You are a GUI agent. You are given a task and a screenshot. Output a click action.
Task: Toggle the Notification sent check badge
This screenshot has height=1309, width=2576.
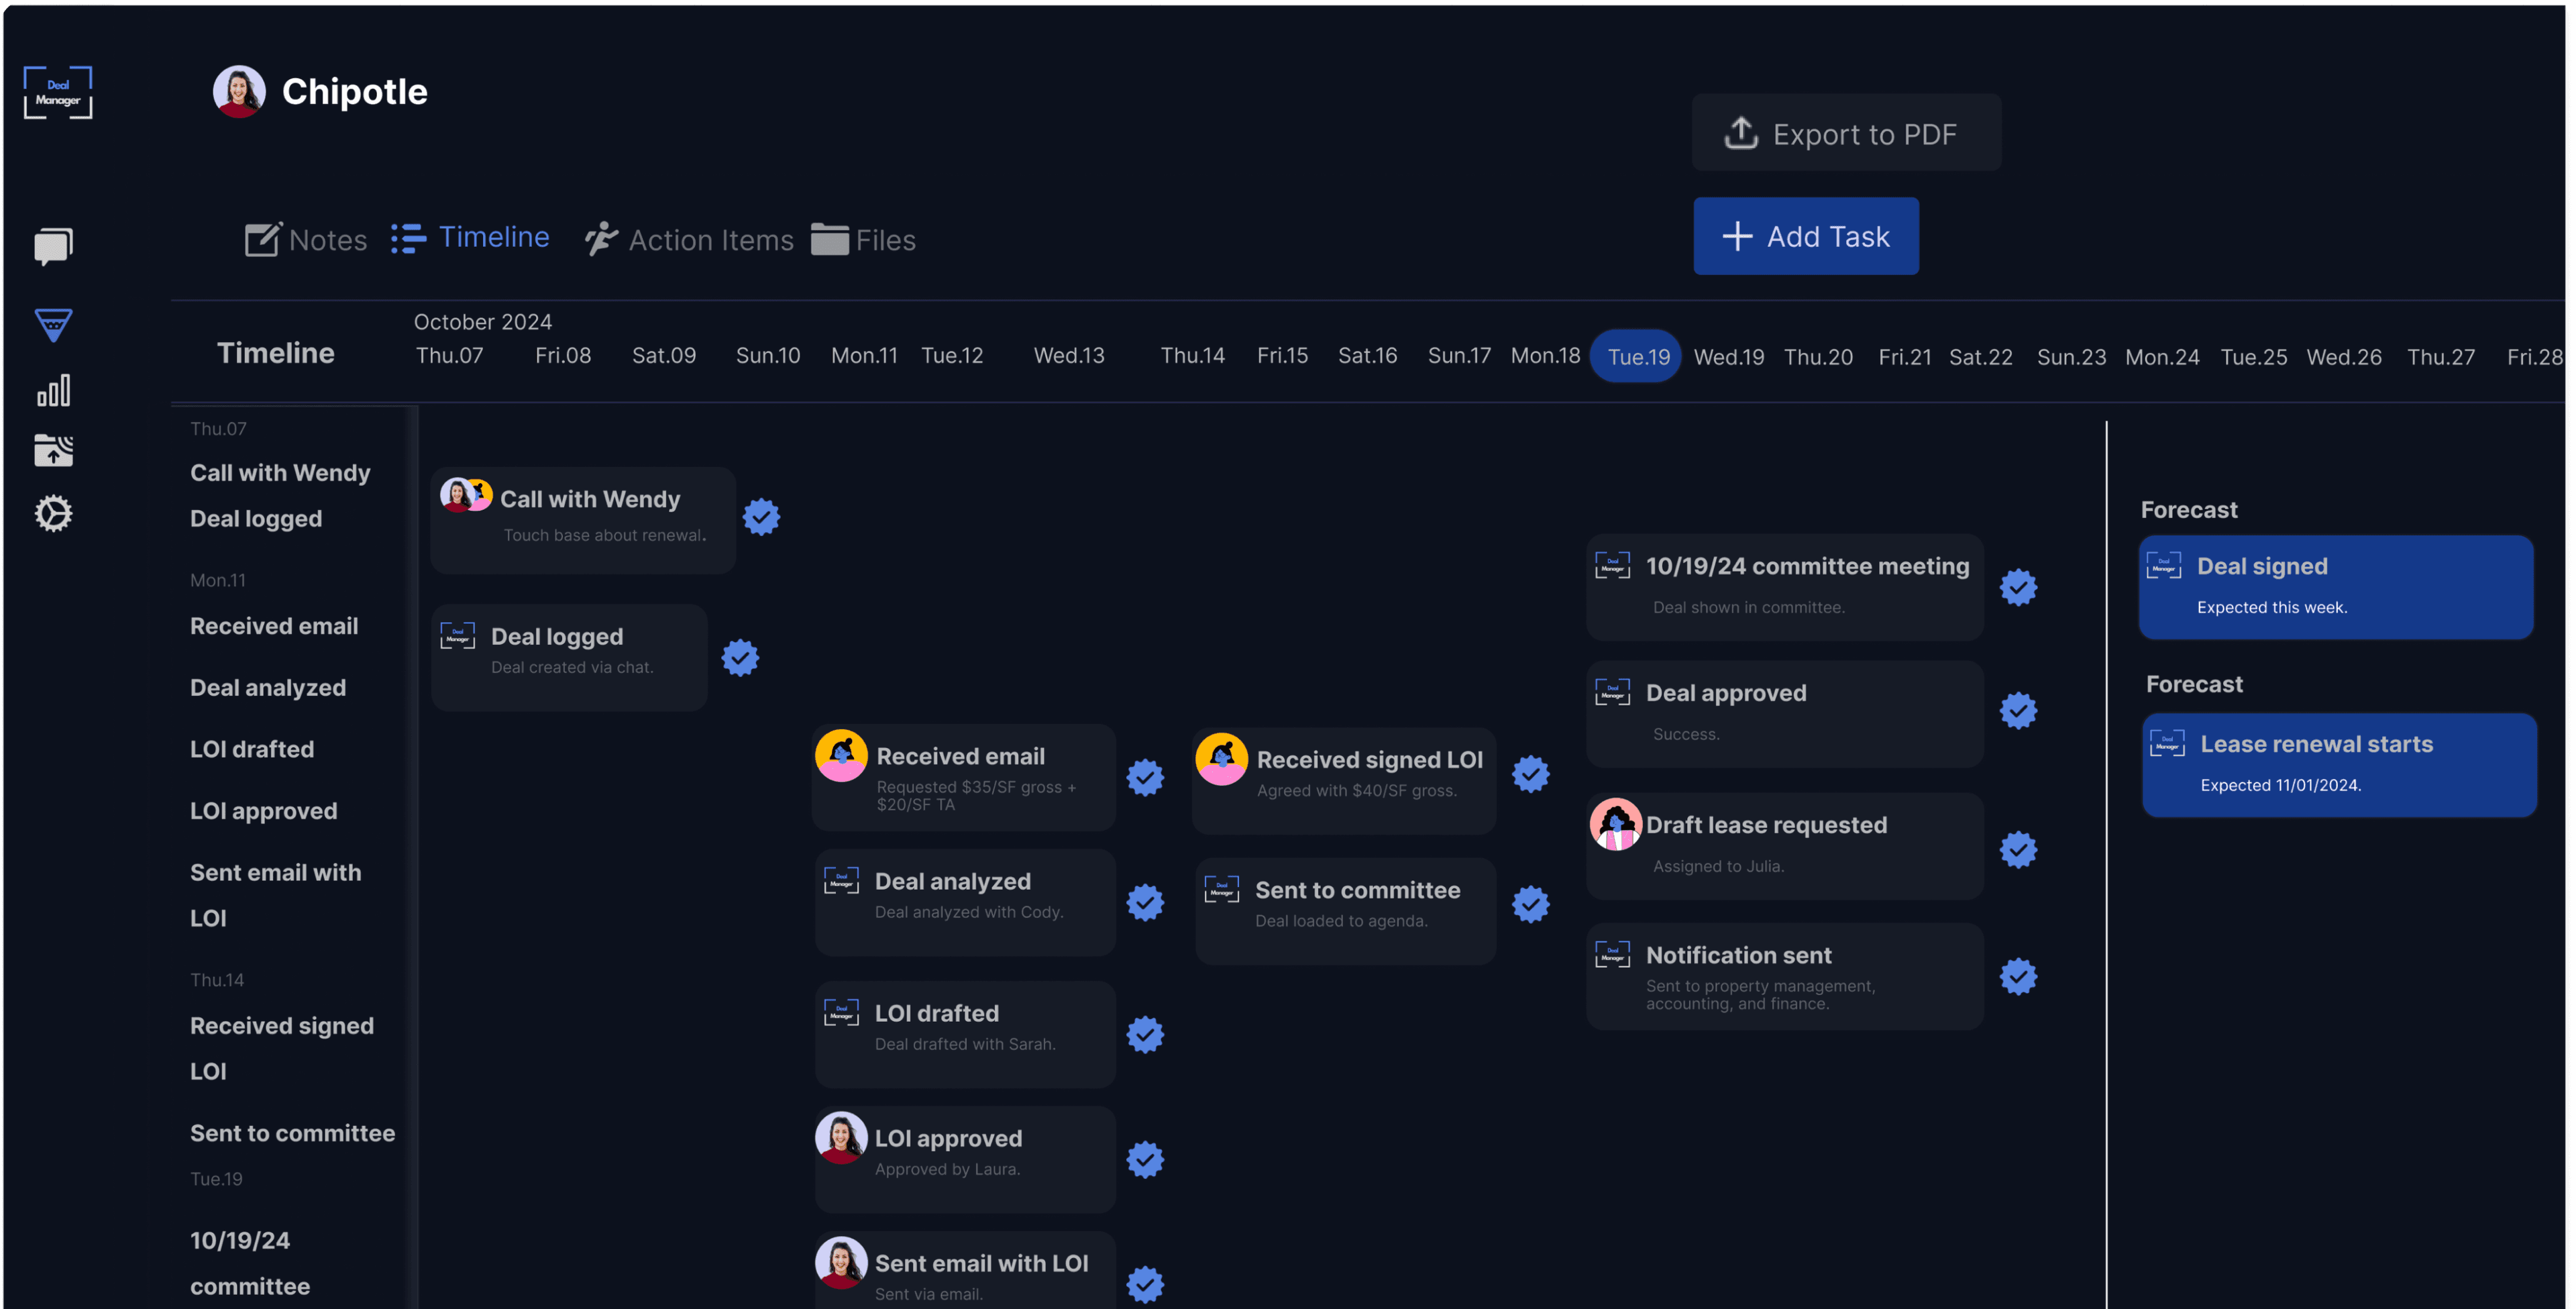pos(2018,977)
